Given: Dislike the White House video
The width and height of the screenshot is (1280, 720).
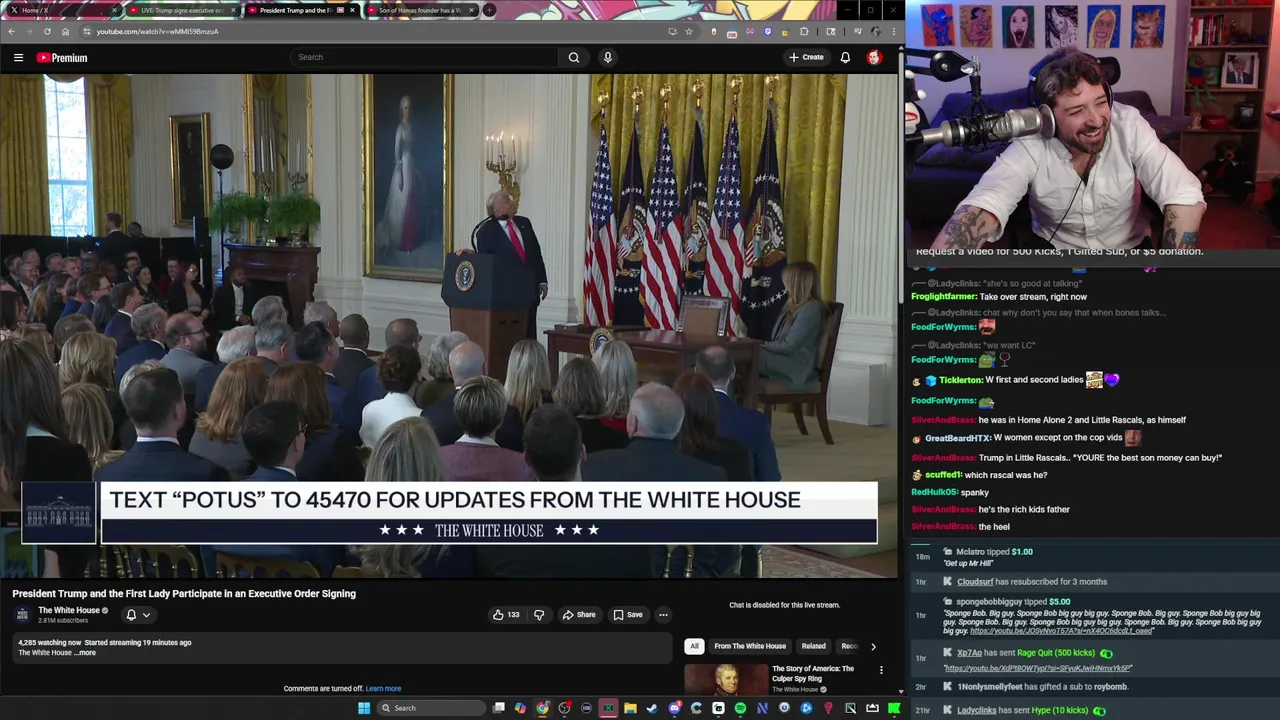Looking at the screenshot, I should (x=539, y=615).
